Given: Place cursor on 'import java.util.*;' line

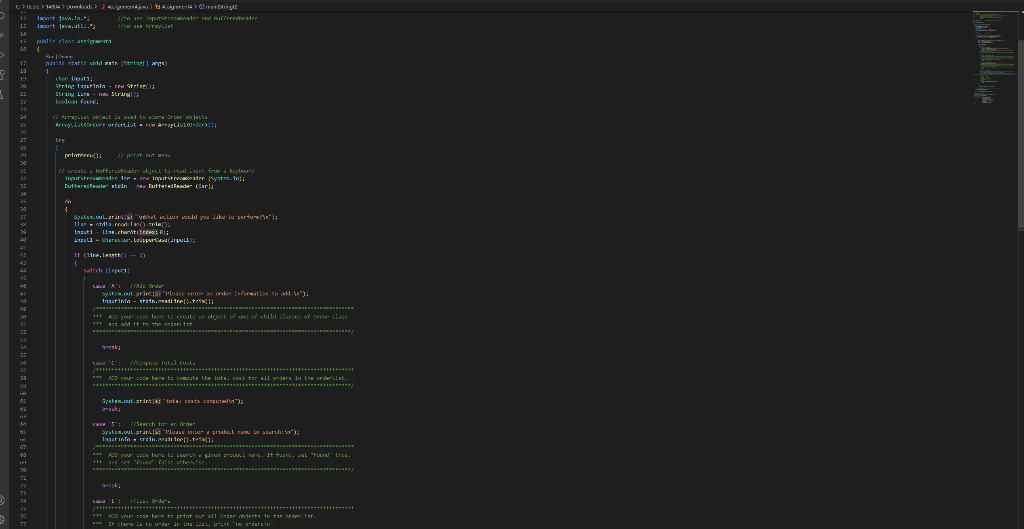Looking at the screenshot, I should tap(67, 26).
